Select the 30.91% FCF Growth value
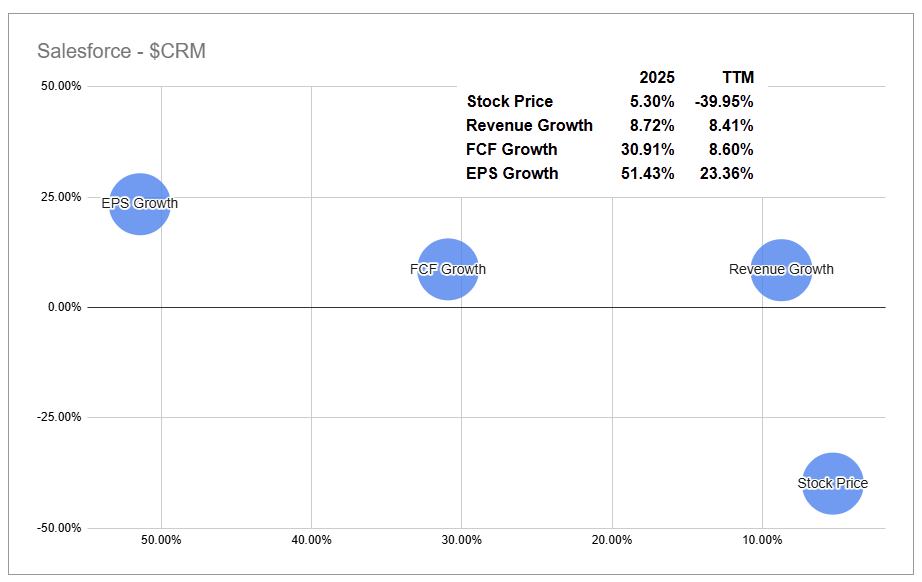The image size is (922, 582). click(x=648, y=150)
